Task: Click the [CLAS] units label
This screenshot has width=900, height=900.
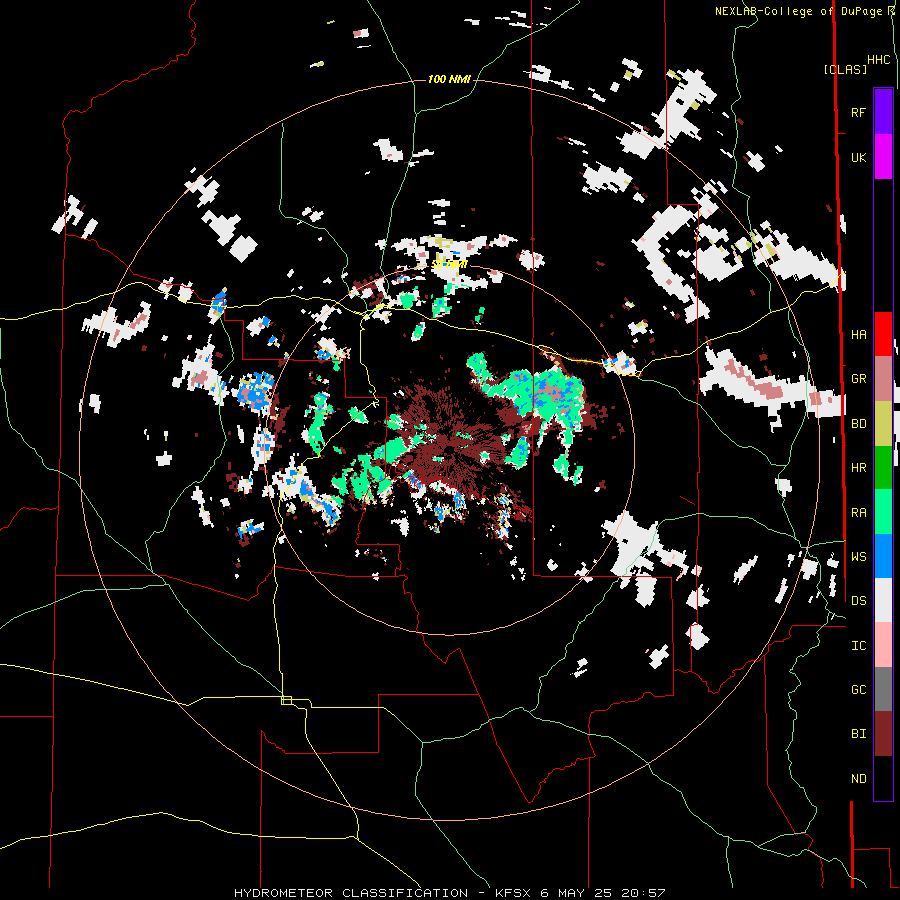Action: [x=845, y=69]
